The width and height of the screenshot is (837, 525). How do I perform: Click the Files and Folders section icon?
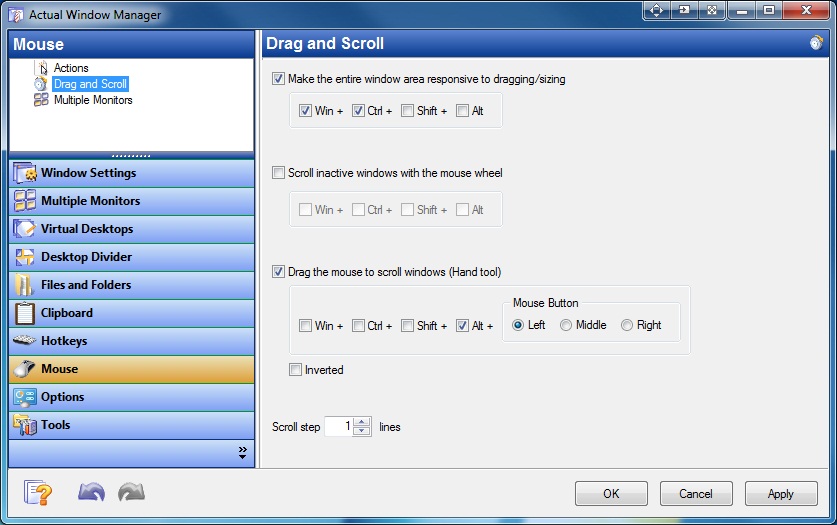(25, 285)
